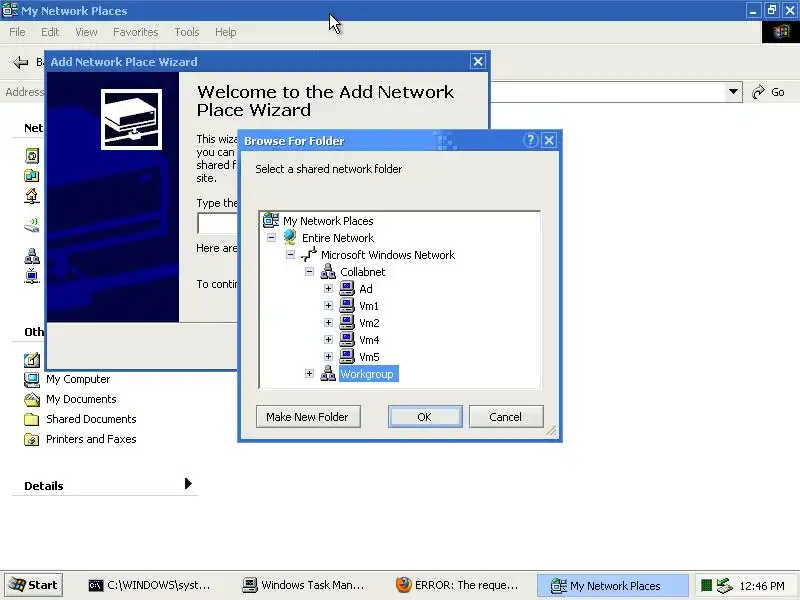Viewport: 800px width, 600px height.
Task: Click the My Network Places taskbar button
Action: [612, 585]
